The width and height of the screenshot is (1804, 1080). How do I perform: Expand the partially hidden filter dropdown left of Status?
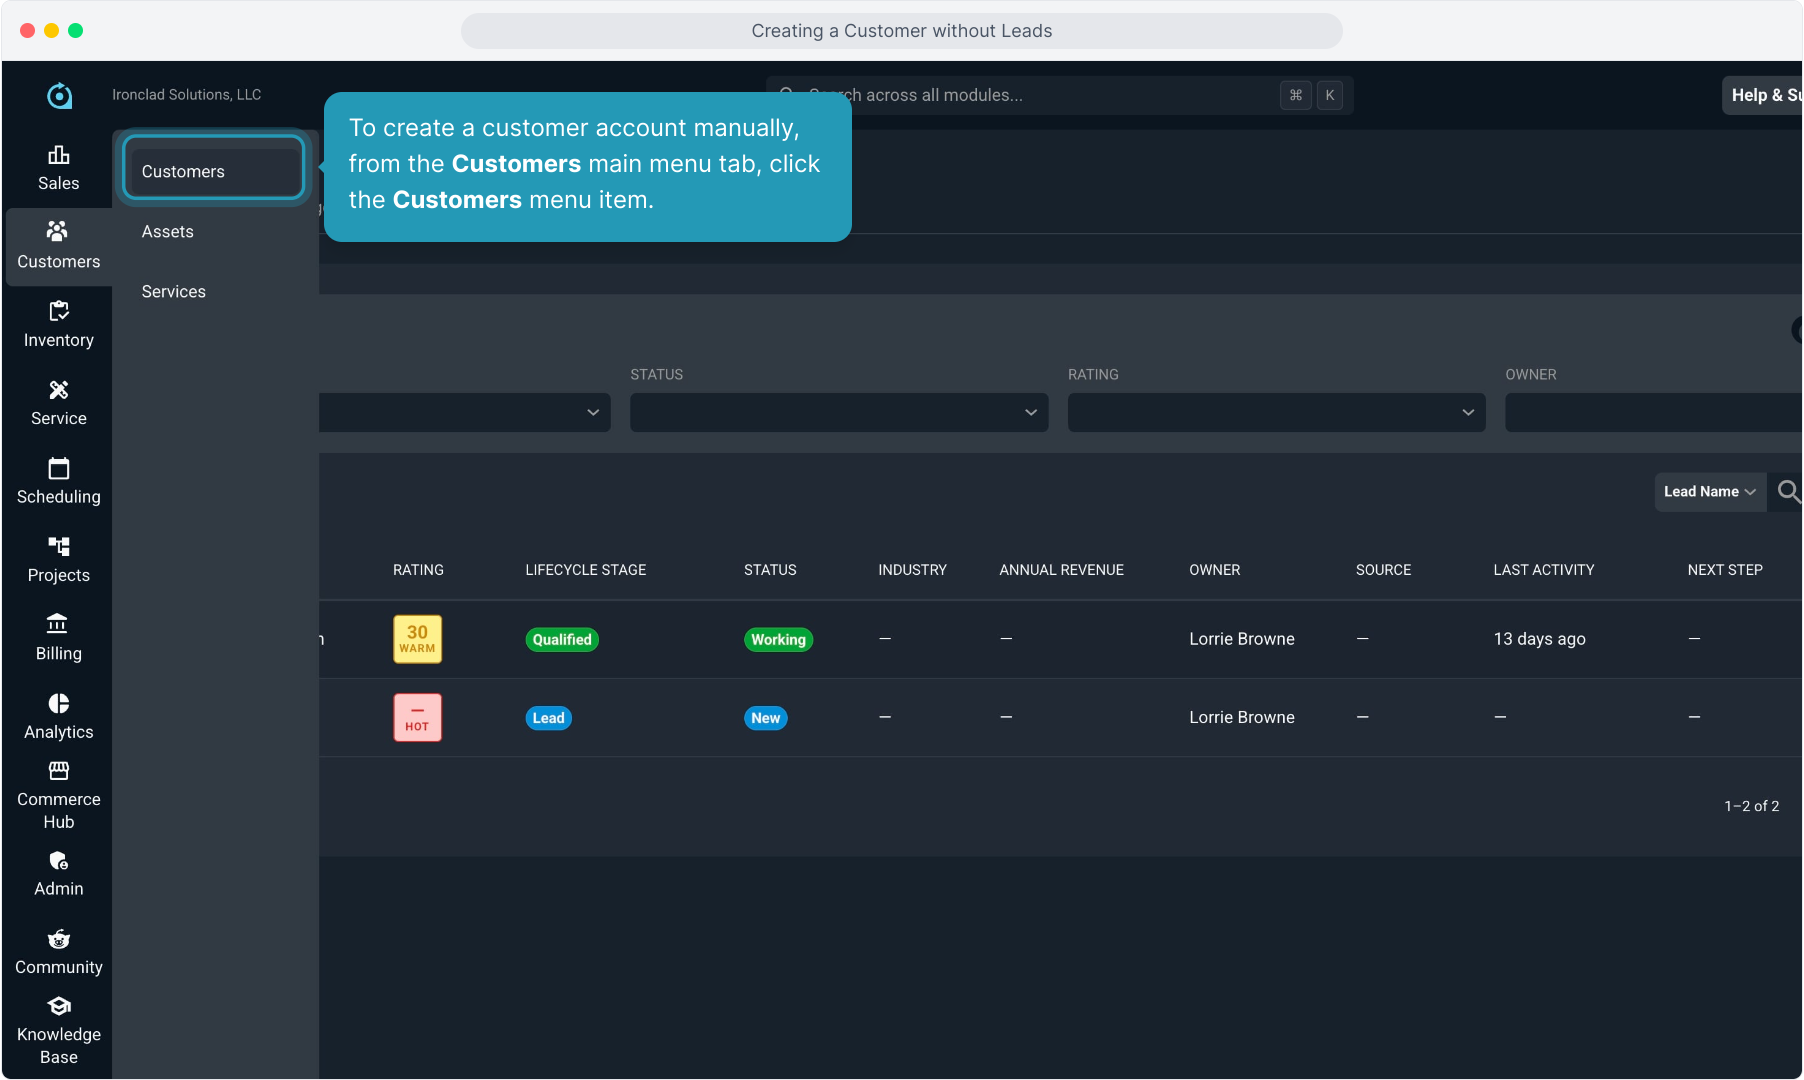point(465,412)
